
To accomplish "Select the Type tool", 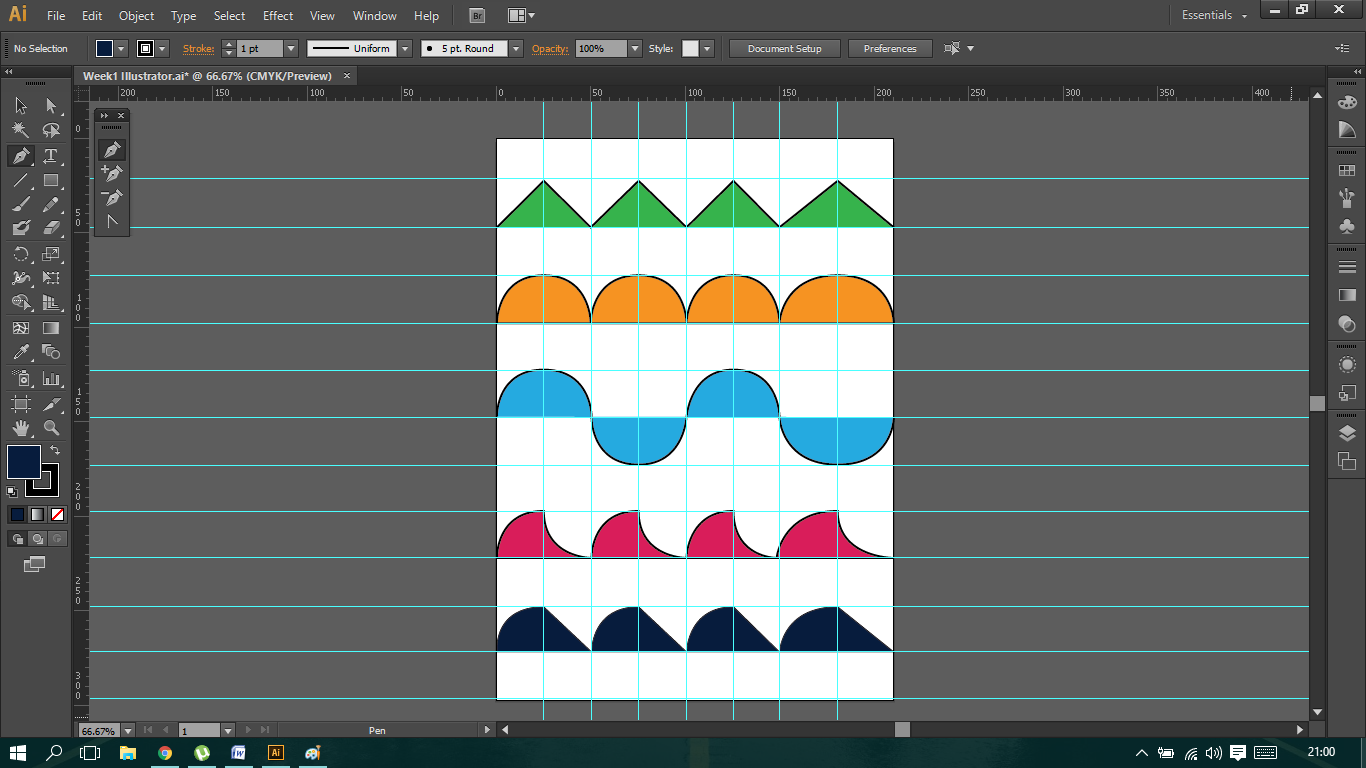I will pos(51,156).
